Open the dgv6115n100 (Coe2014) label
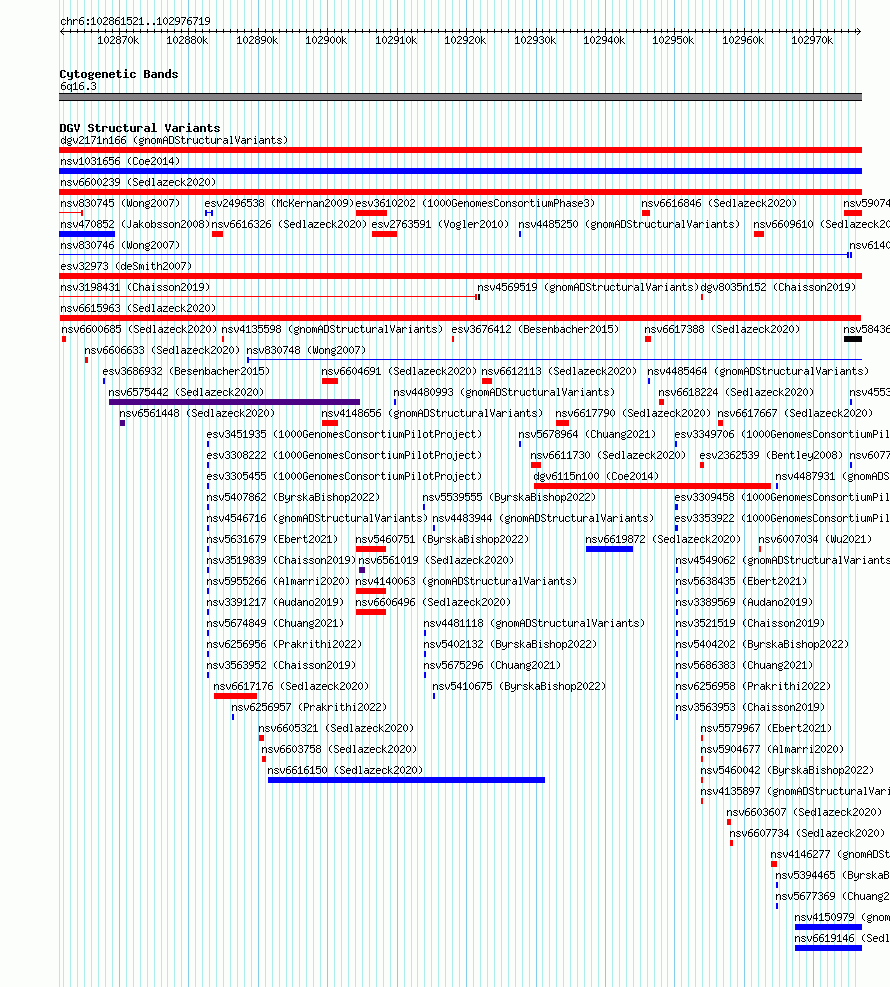 point(596,477)
